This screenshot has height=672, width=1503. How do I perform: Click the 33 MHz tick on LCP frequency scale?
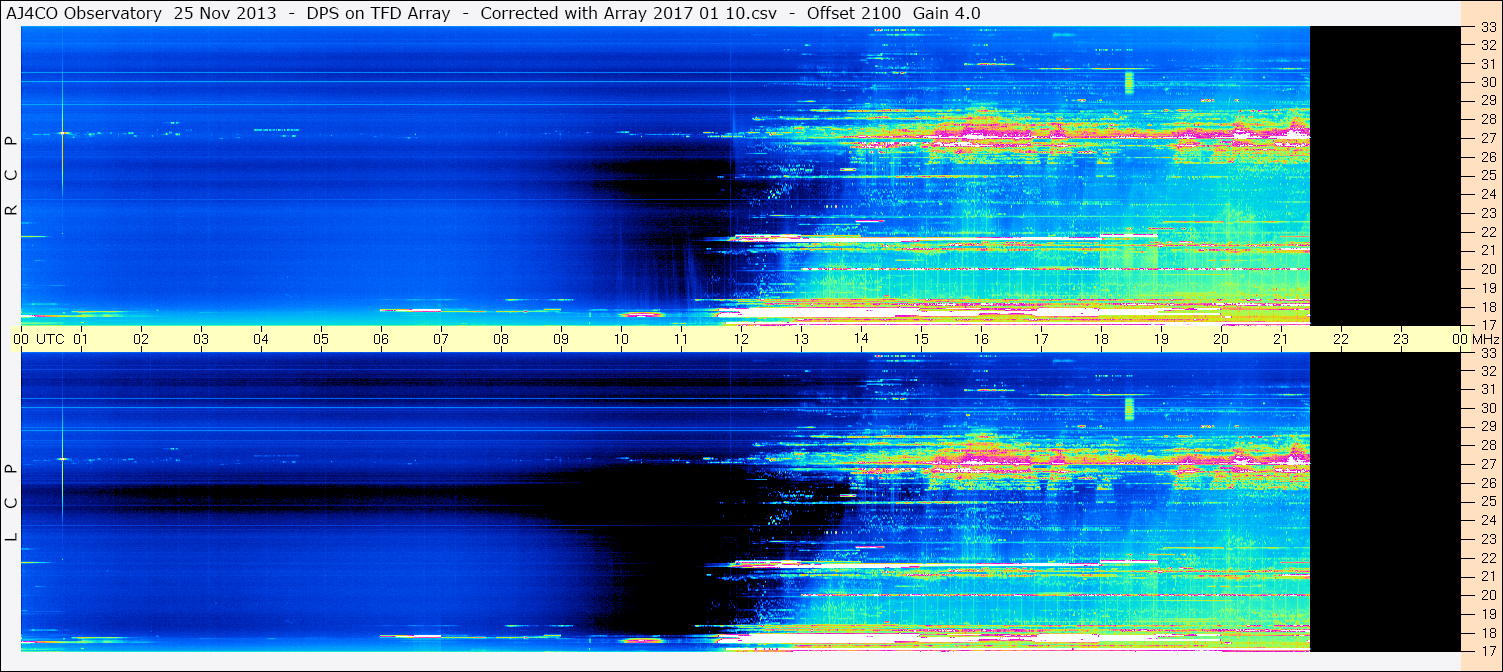(x=1488, y=353)
